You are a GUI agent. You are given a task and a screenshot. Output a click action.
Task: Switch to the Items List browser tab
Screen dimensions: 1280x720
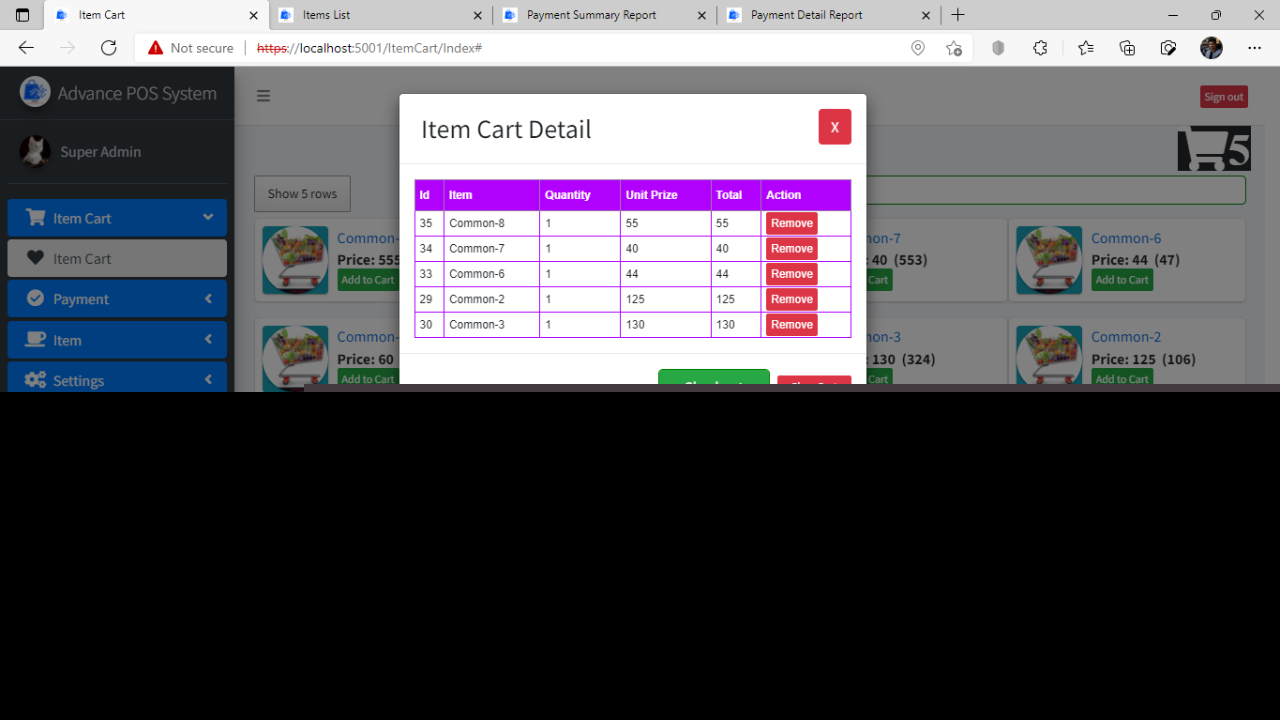click(x=381, y=15)
